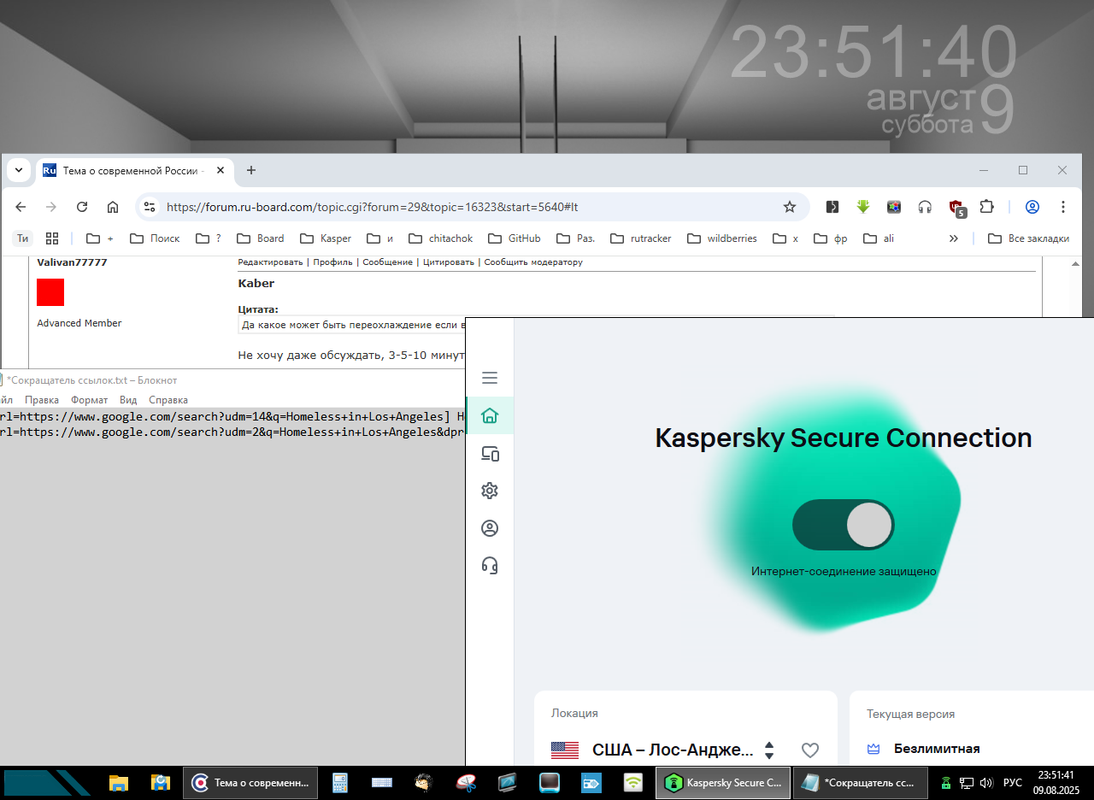
Task: Open the devices section in Kaspersky sidebar
Action: [490, 454]
